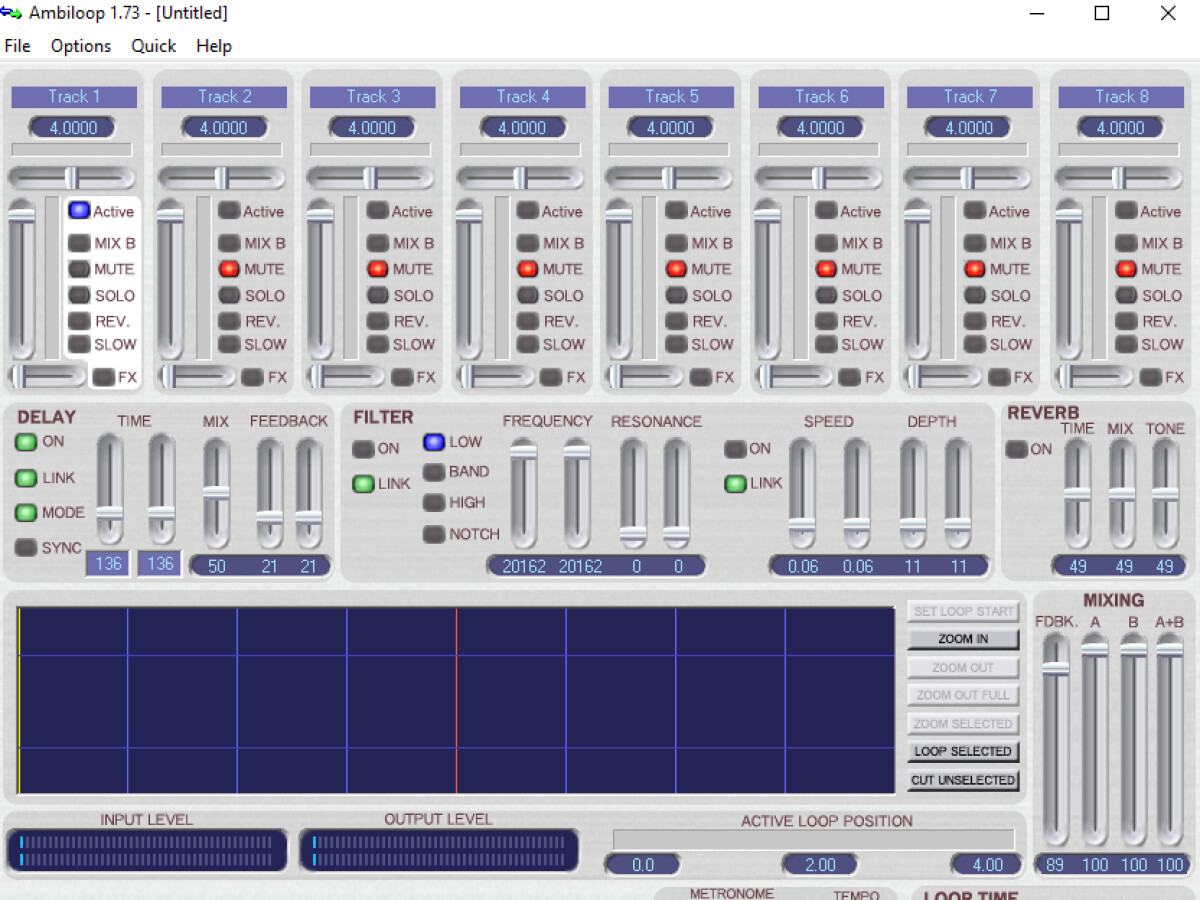Enable the filter ON switch
Viewport: 1200px width, 900px height.
pos(361,449)
